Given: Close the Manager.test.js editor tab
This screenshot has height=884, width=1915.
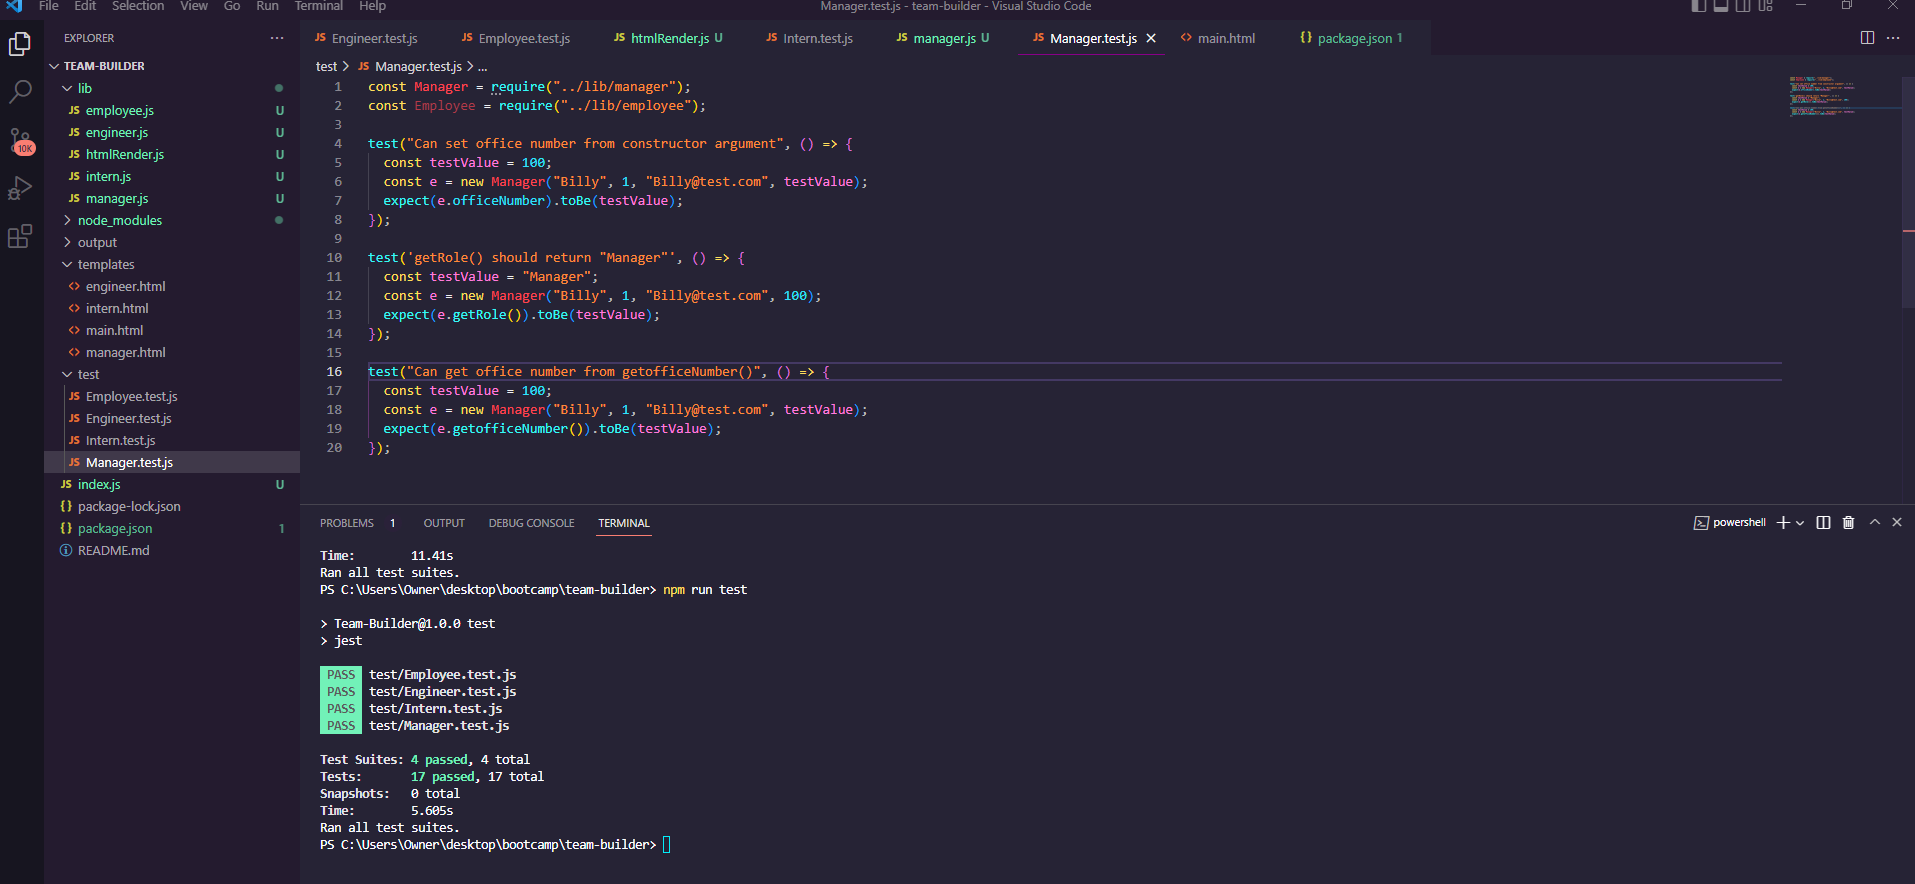Looking at the screenshot, I should click(1151, 38).
